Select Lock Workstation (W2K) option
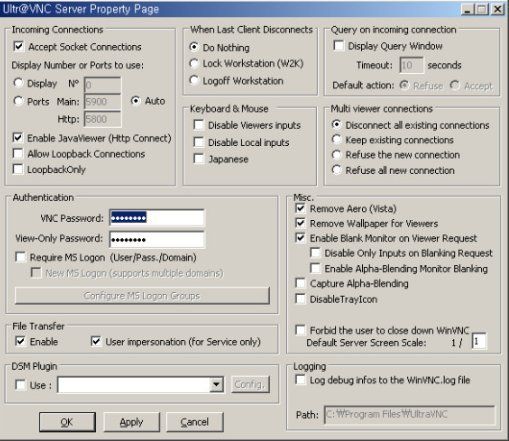Image resolution: width=509 pixels, height=441 pixels. [194, 63]
